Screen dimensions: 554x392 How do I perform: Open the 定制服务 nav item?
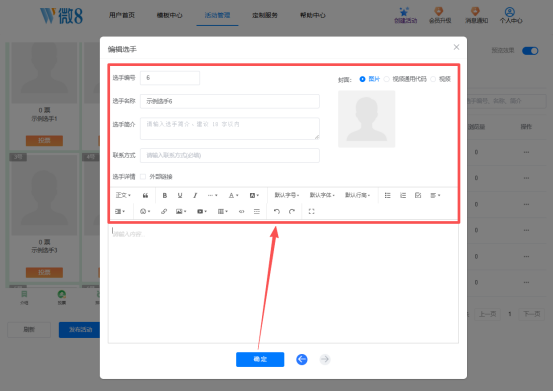[x=265, y=15]
